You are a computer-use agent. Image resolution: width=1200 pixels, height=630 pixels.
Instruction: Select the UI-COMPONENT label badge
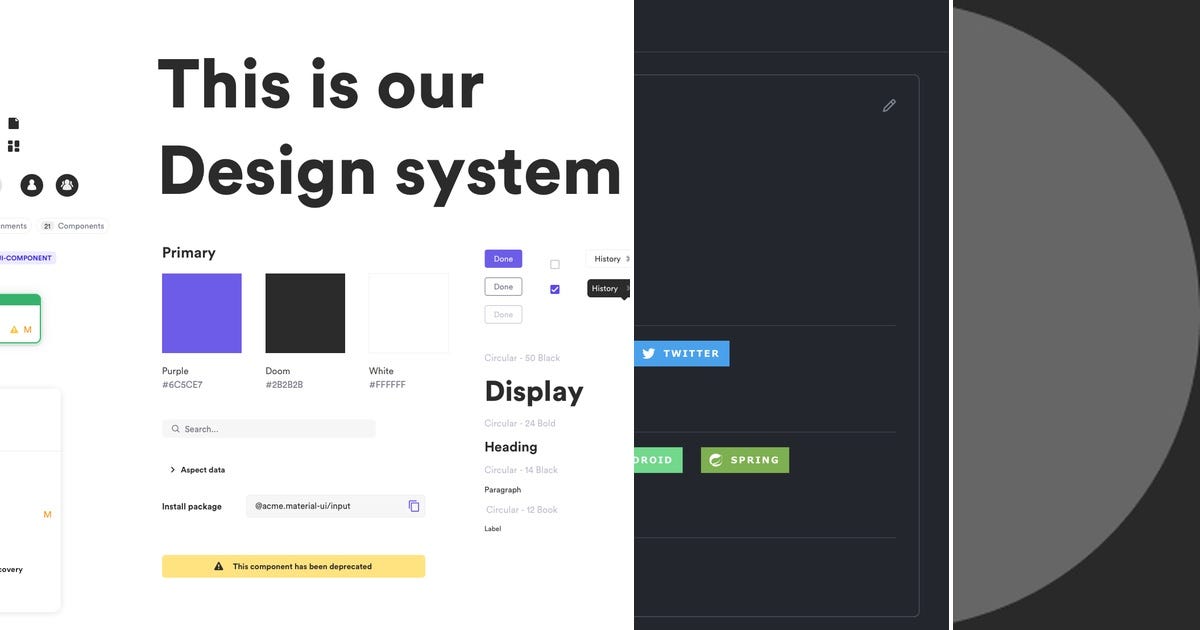[26, 257]
